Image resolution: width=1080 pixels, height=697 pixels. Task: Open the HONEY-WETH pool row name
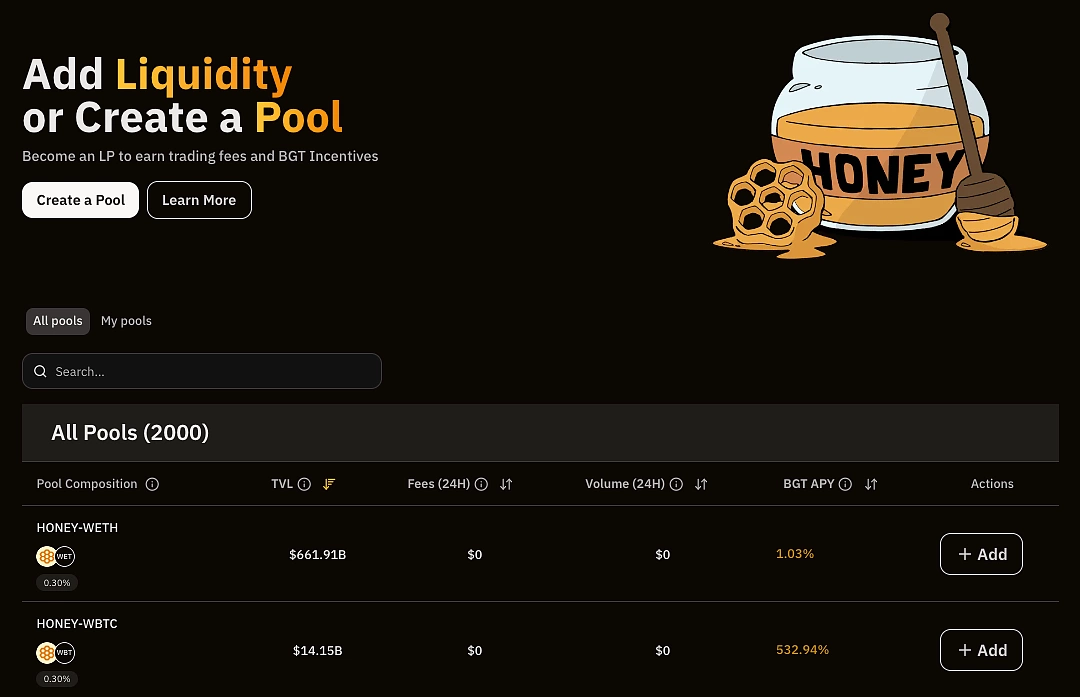click(77, 528)
